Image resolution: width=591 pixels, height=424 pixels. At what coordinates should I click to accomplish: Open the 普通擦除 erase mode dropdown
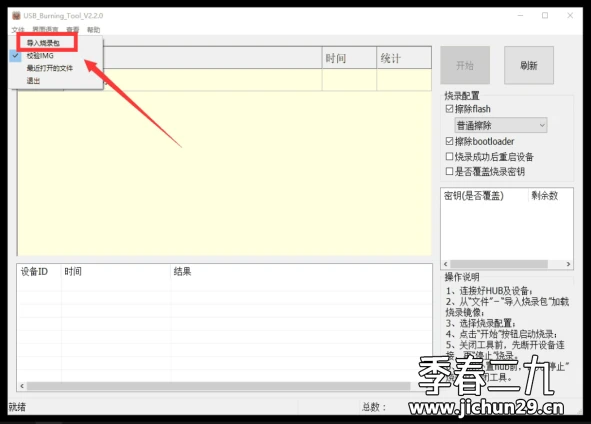501,125
